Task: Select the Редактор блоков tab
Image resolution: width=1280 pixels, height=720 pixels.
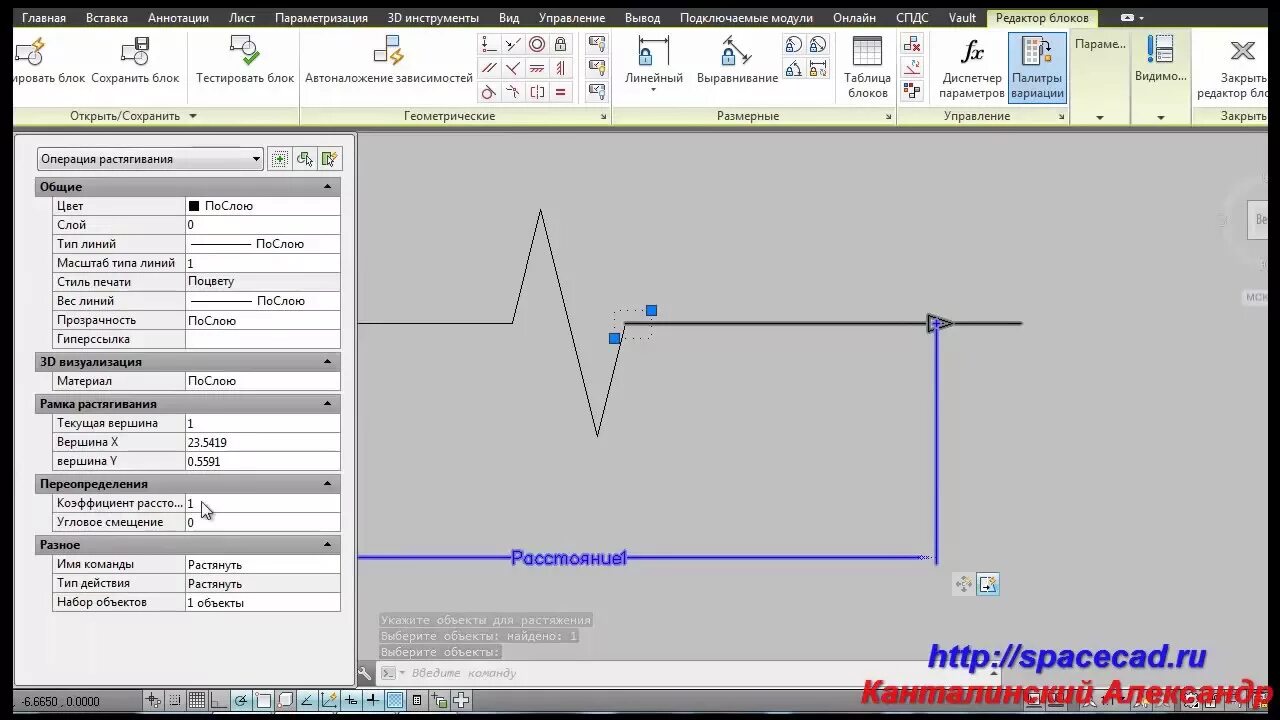Action: coord(1042,18)
